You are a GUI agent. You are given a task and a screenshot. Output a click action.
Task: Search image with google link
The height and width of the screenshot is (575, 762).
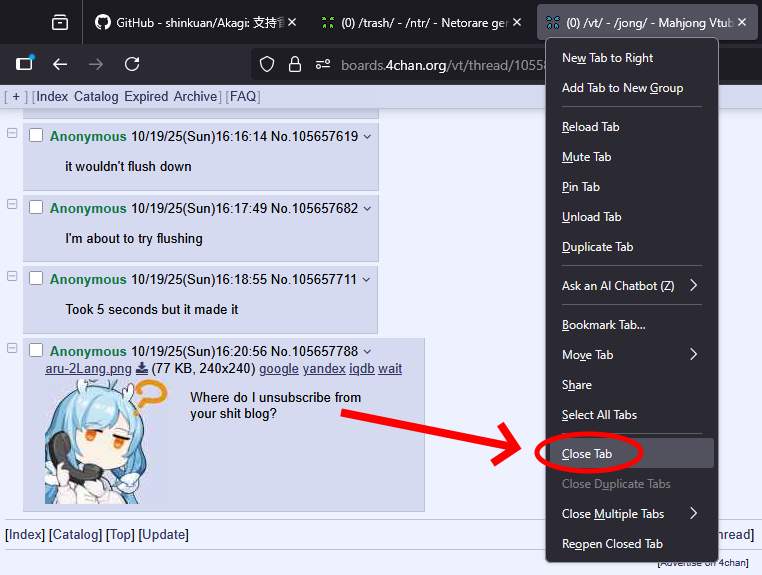point(279,368)
